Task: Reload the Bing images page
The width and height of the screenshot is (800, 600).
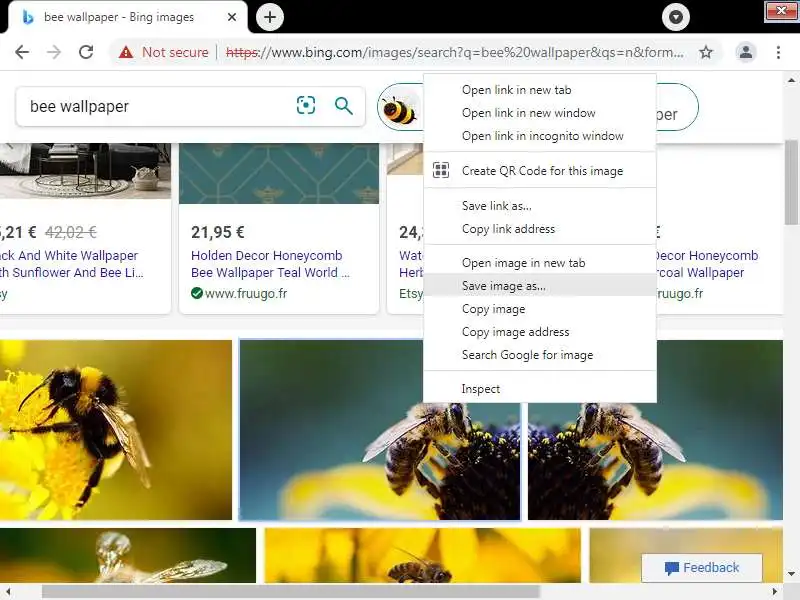Action: (x=86, y=52)
